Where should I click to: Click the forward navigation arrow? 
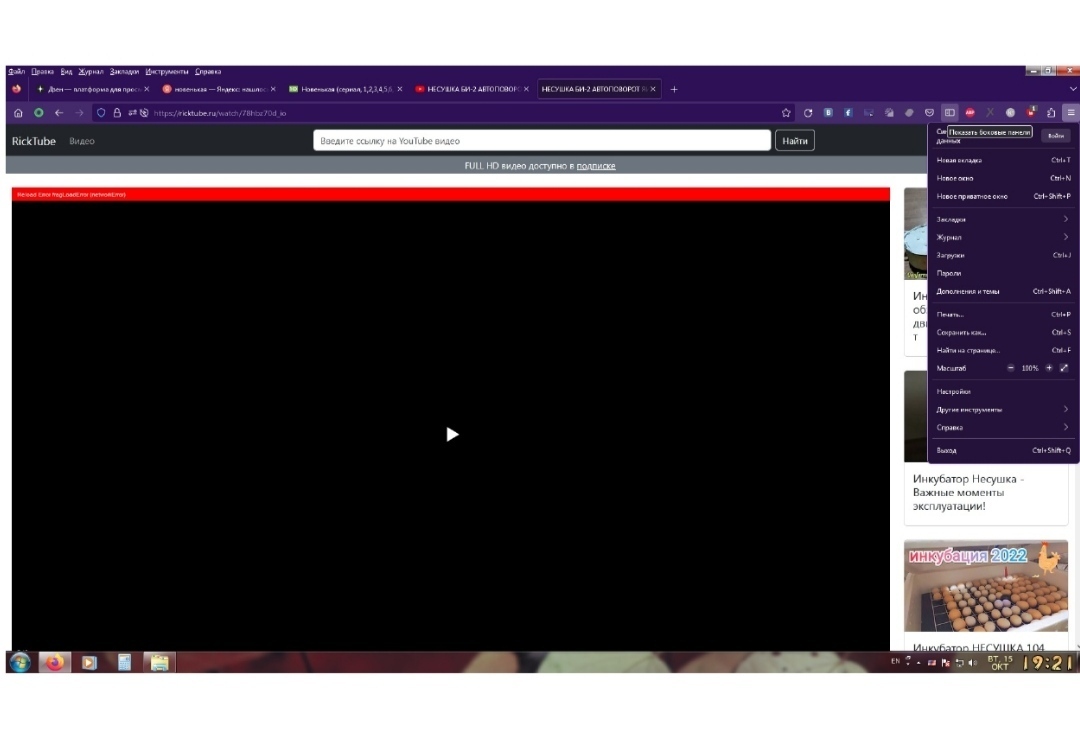tap(79, 113)
